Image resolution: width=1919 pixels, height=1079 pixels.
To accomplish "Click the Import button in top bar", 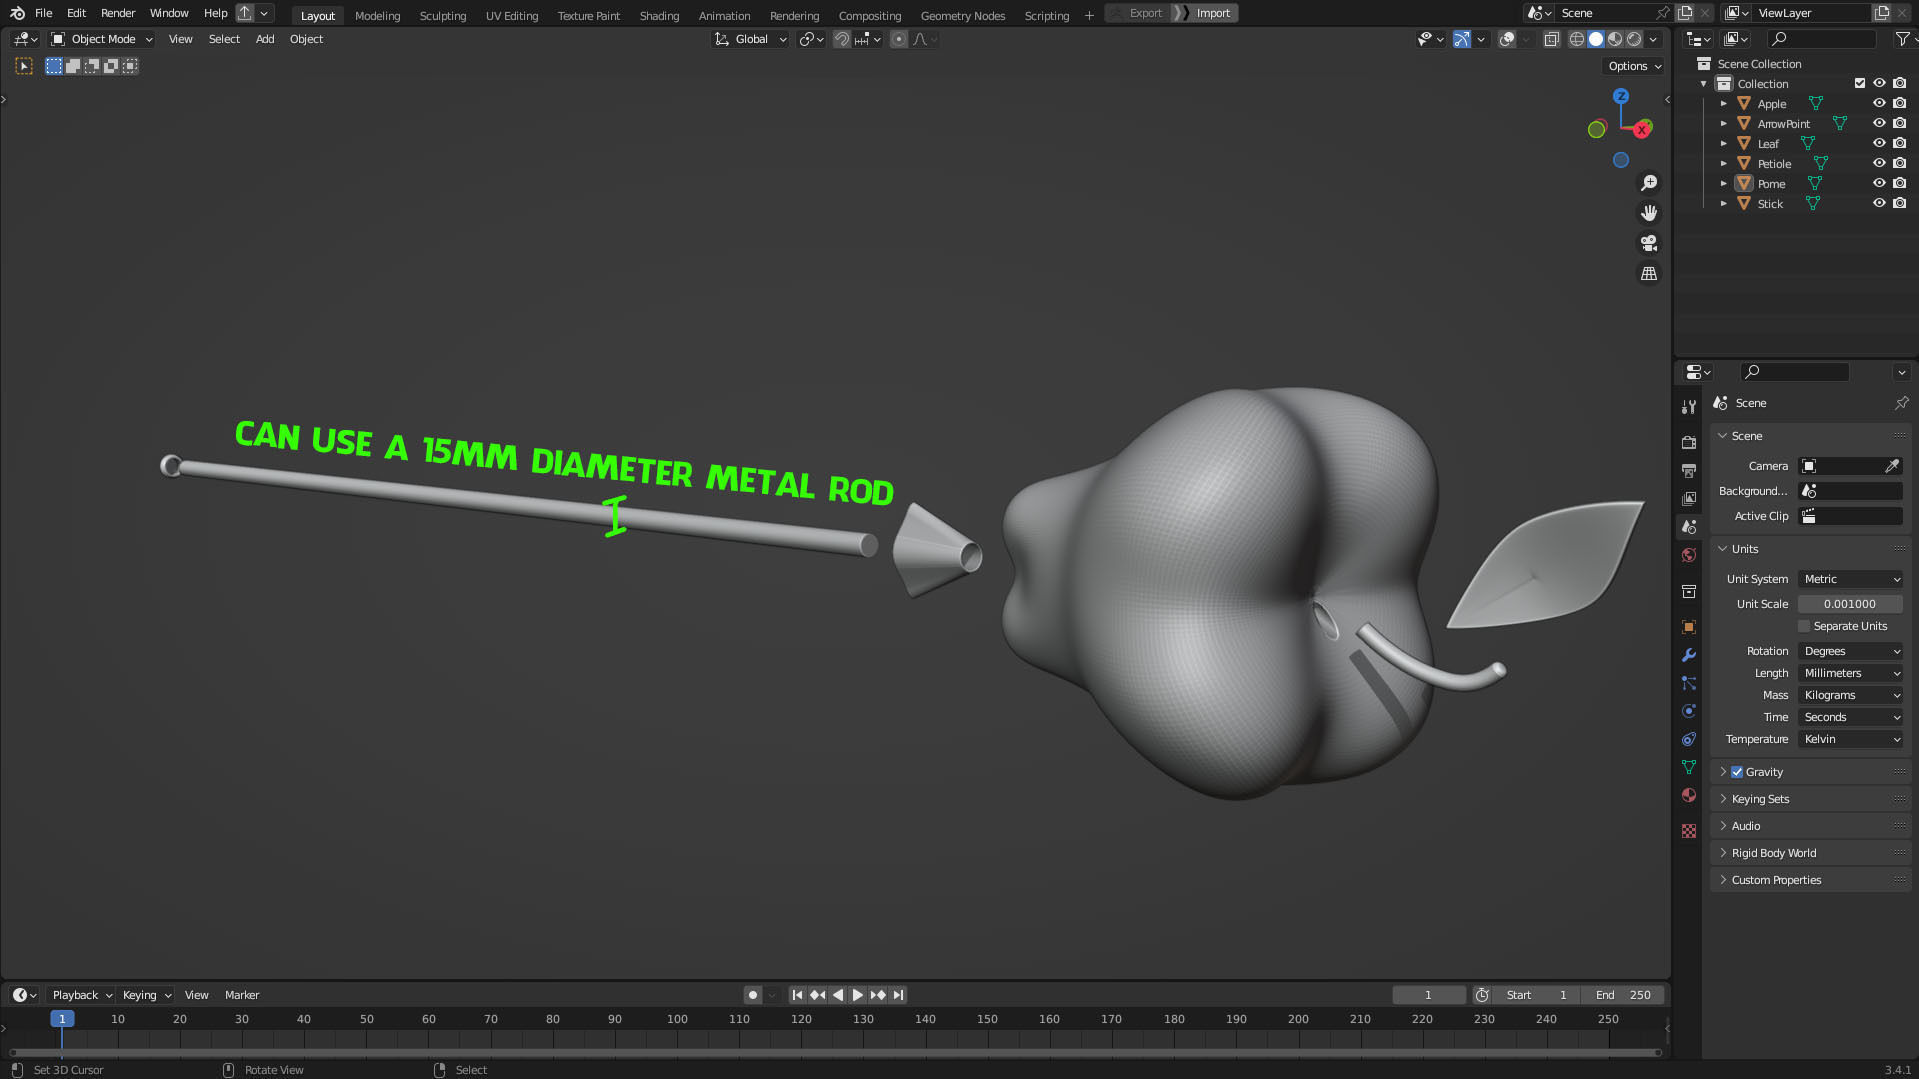I will coord(1205,13).
